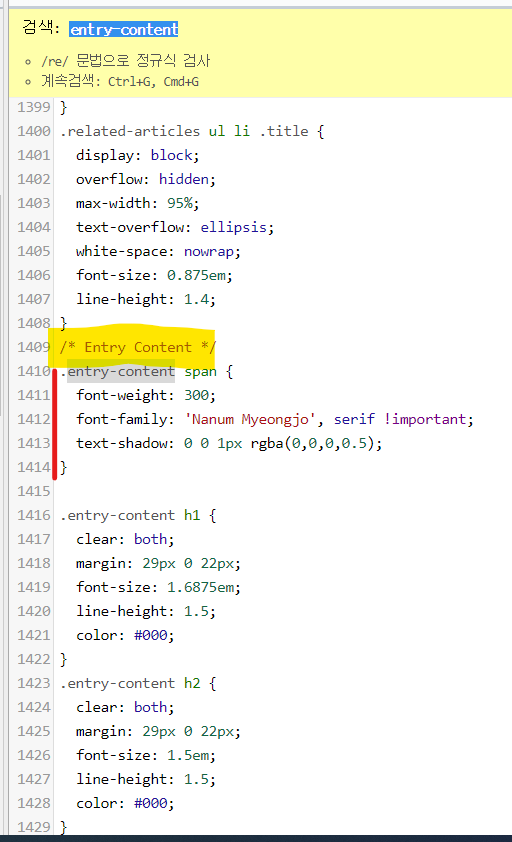512x842 pixels.
Task: Click the 'display: block;' line
Action: pos(138,155)
